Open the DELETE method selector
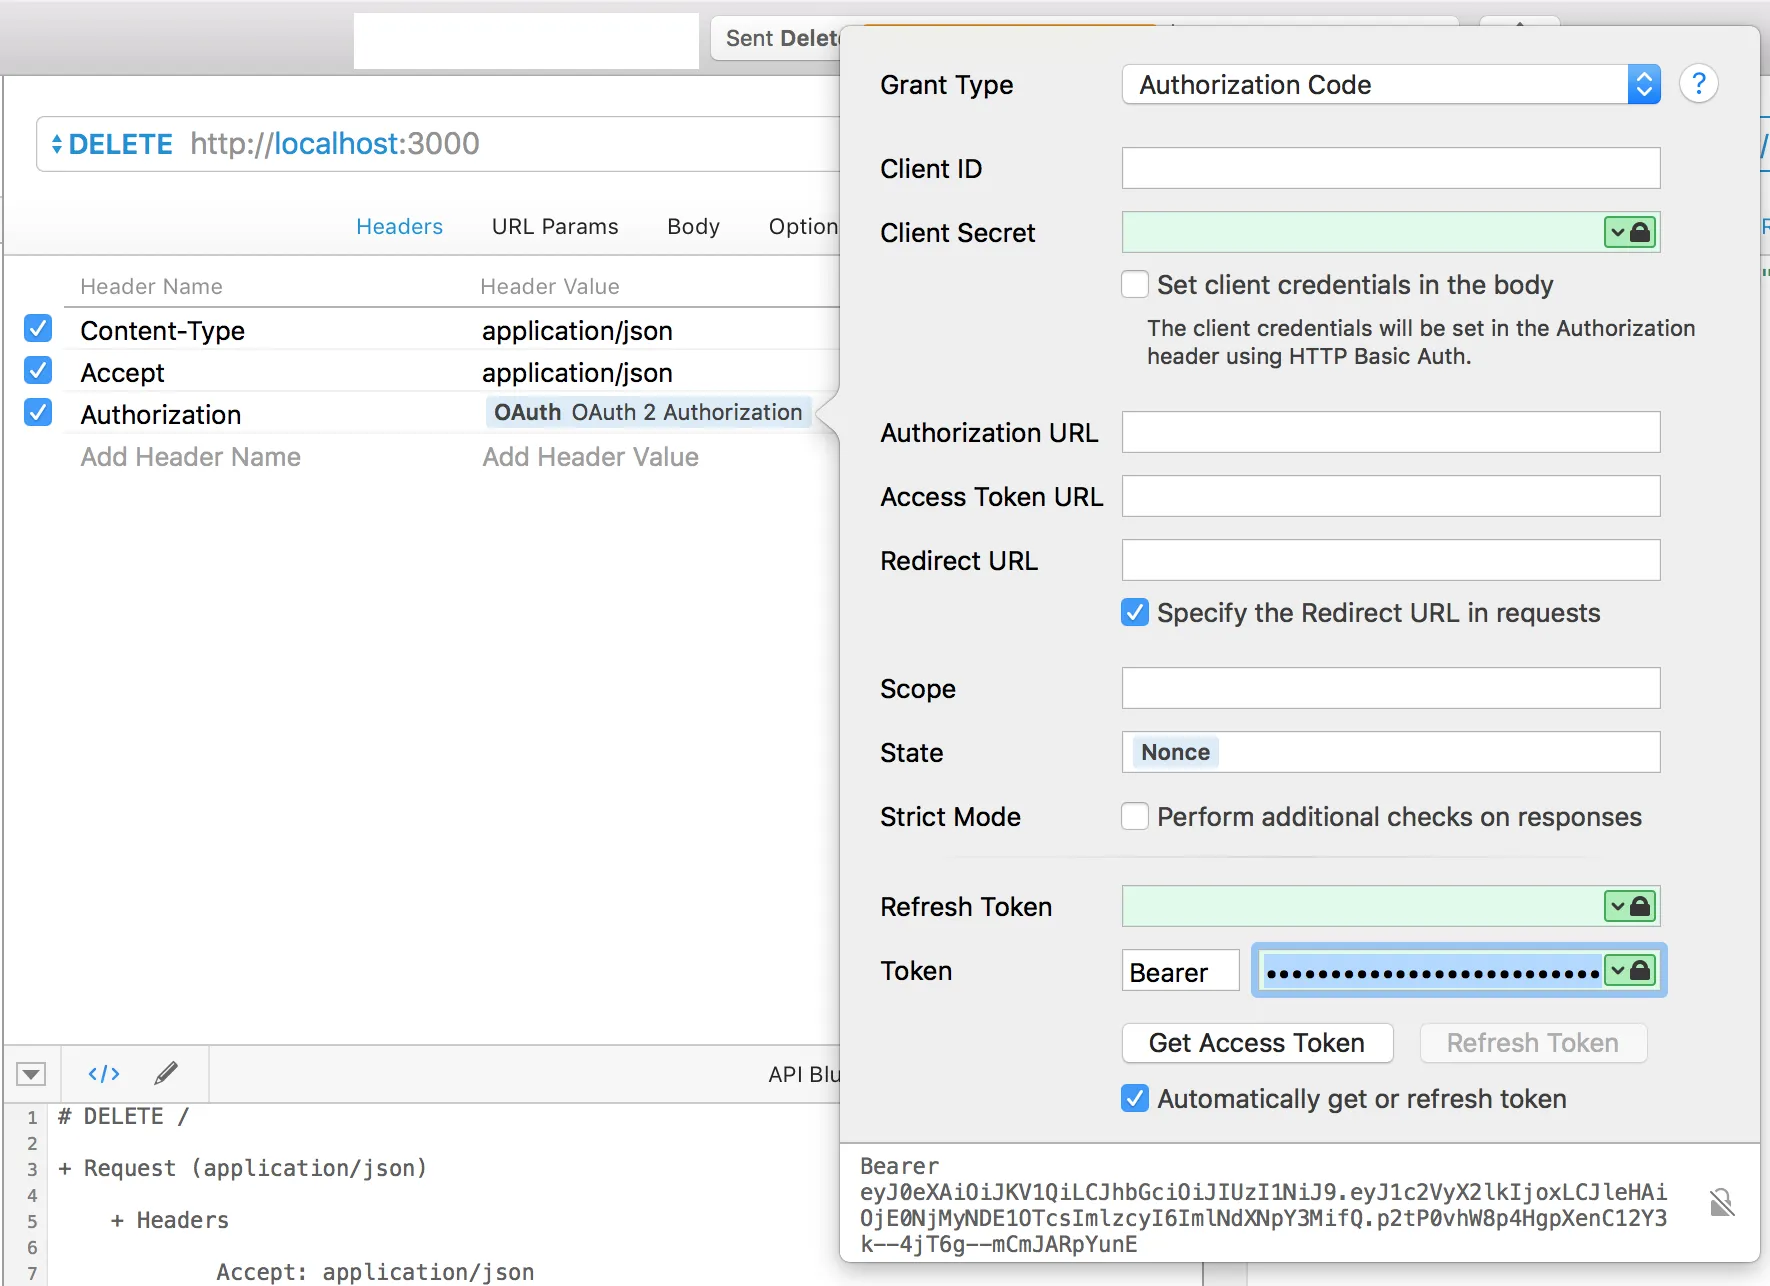The height and width of the screenshot is (1286, 1770). pos(112,144)
